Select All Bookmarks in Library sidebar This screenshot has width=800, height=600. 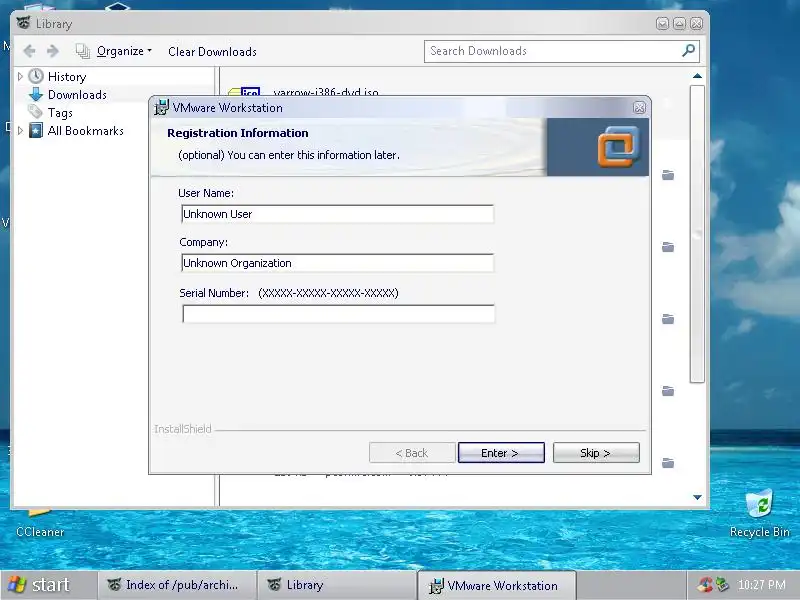click(x=86, y=131)
